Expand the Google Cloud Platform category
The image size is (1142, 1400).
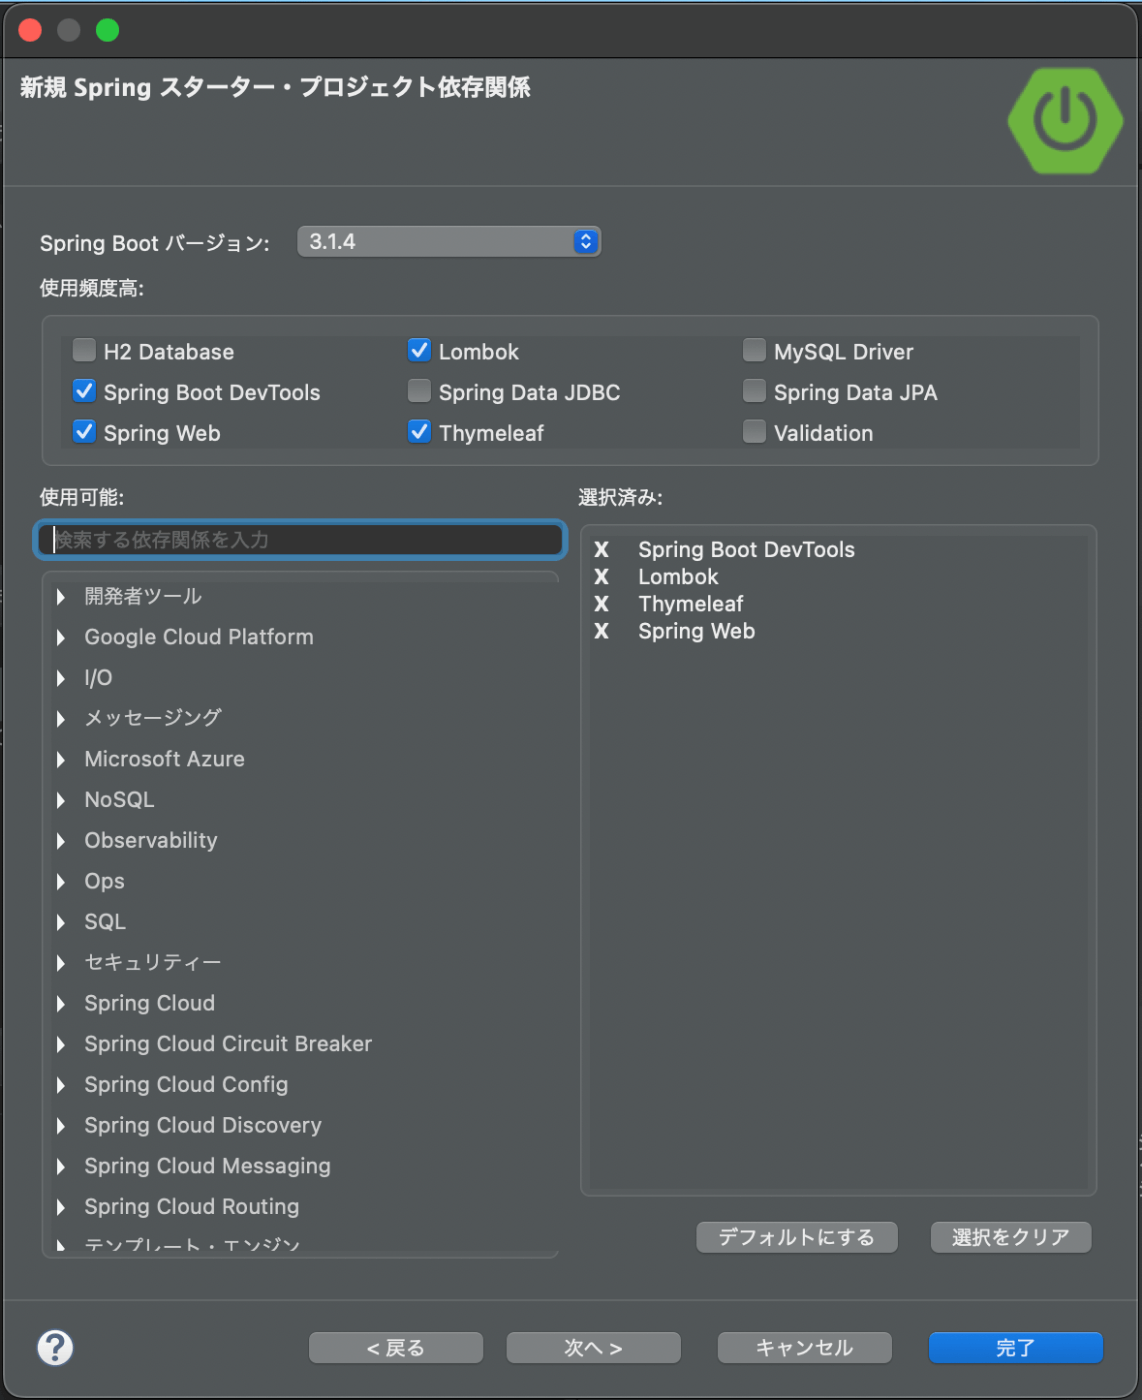pyautogui.click(x=61, y=638)
